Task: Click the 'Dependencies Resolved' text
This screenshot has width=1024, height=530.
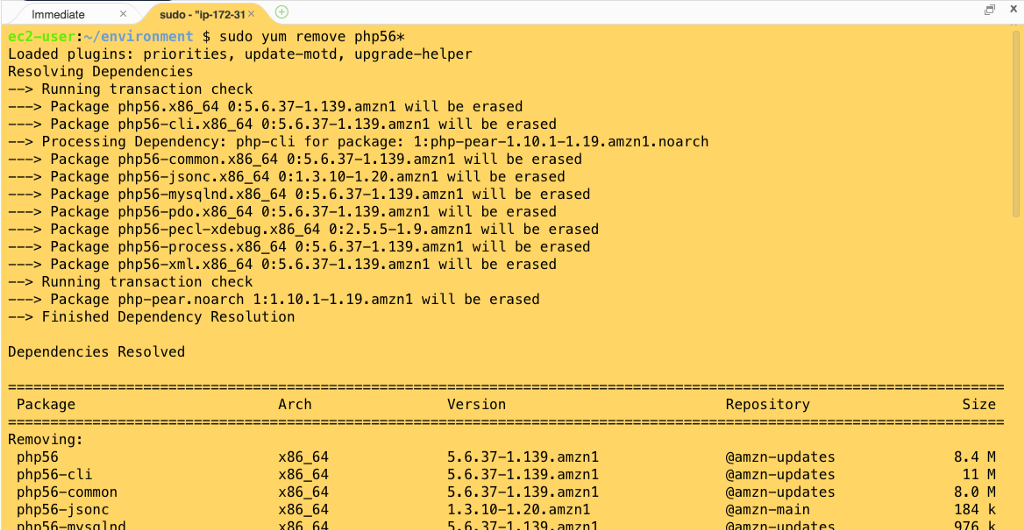Action: click(96, 352)
